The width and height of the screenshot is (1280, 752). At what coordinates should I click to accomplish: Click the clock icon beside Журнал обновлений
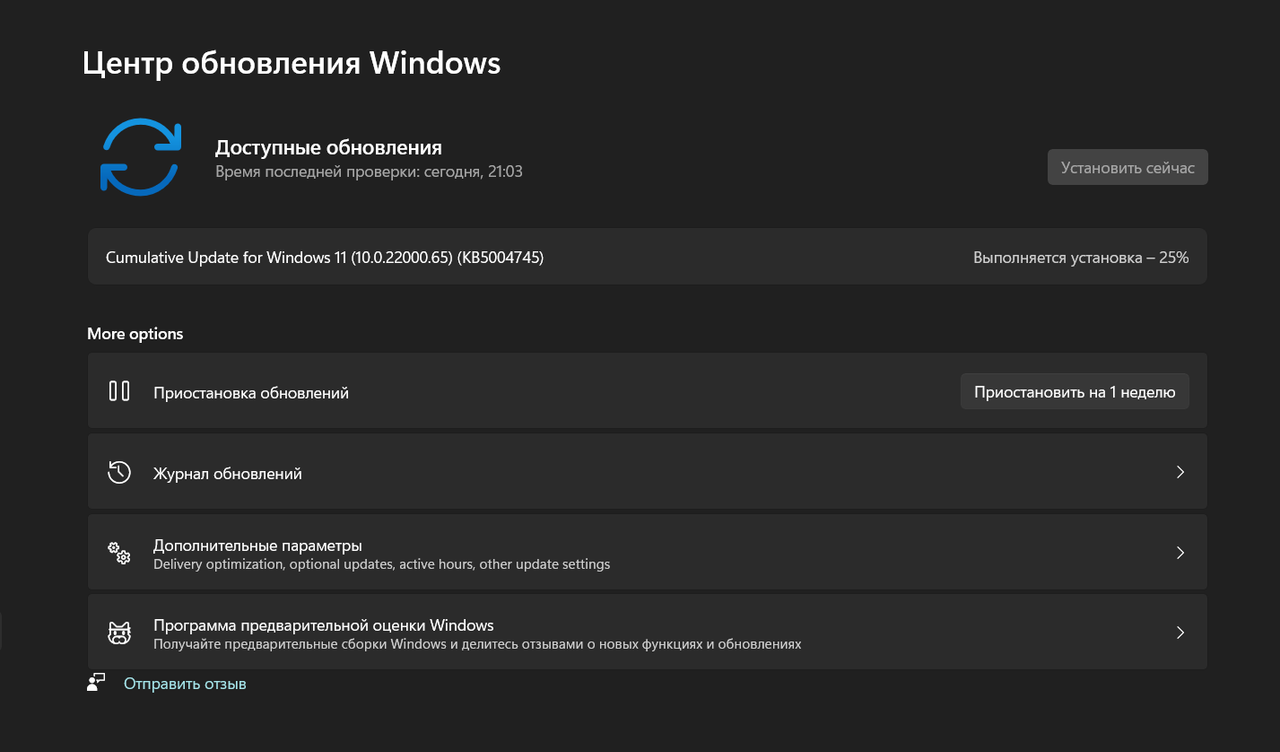click(118, 471)
